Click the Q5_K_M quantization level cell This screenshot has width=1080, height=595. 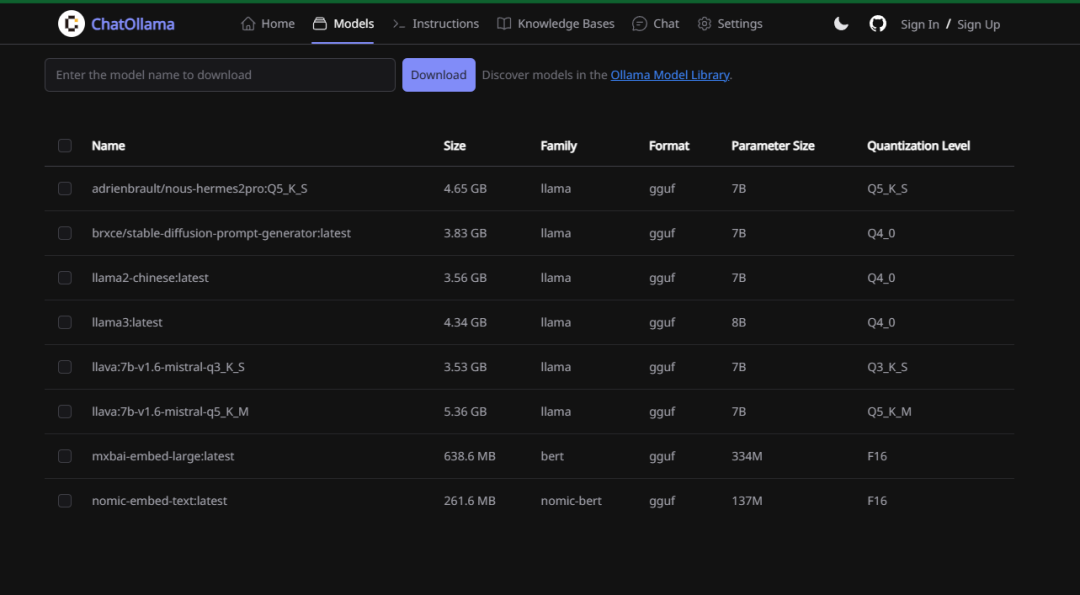pos(889,412)
